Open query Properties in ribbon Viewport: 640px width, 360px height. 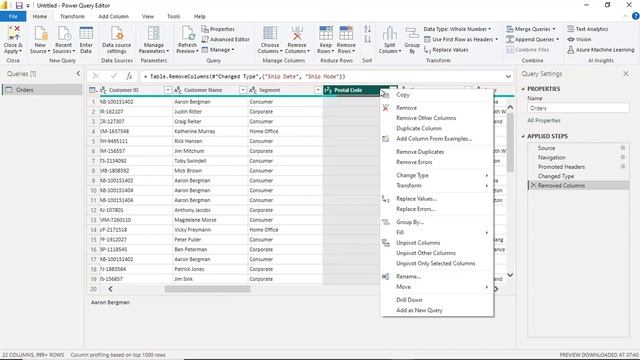pos(218,29)
